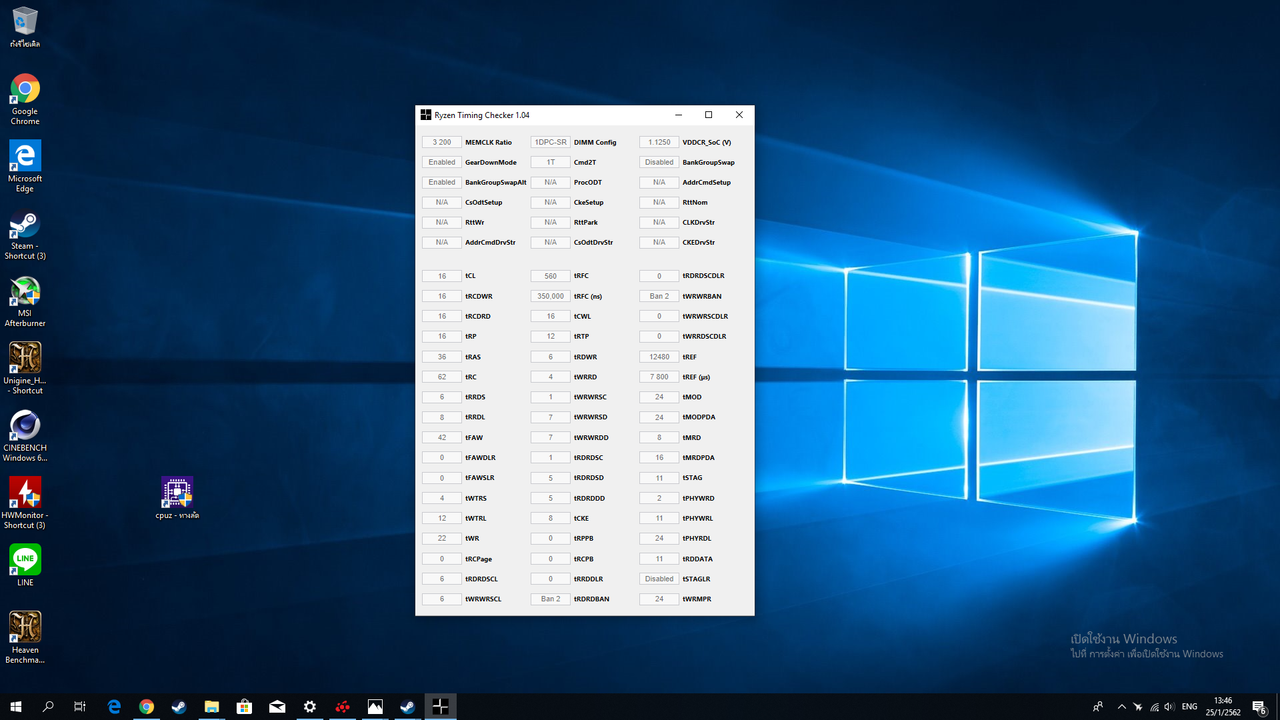Open the Wi-Fi network tray icon

click(1155, 706)
